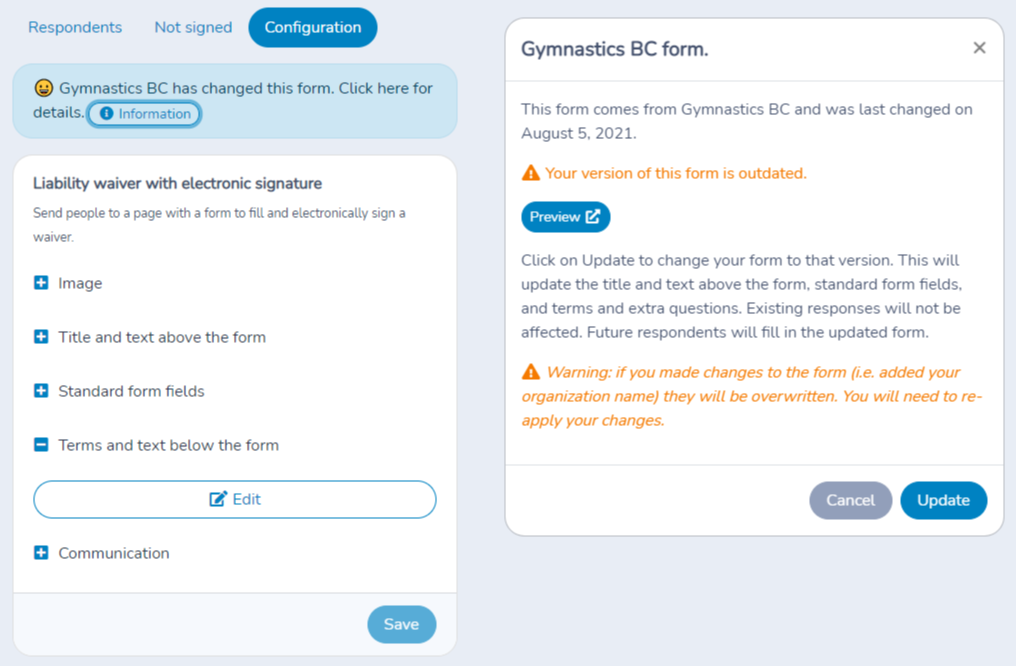This screenshot has height=667, width=1017.
Task: Close the Gymnastics BC form dialog
Action: pyautogui.click(x=979, y=48)
